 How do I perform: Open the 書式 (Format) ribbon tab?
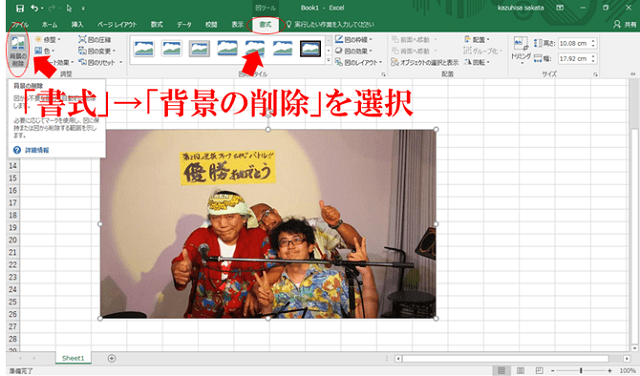[x=265, y=24]
